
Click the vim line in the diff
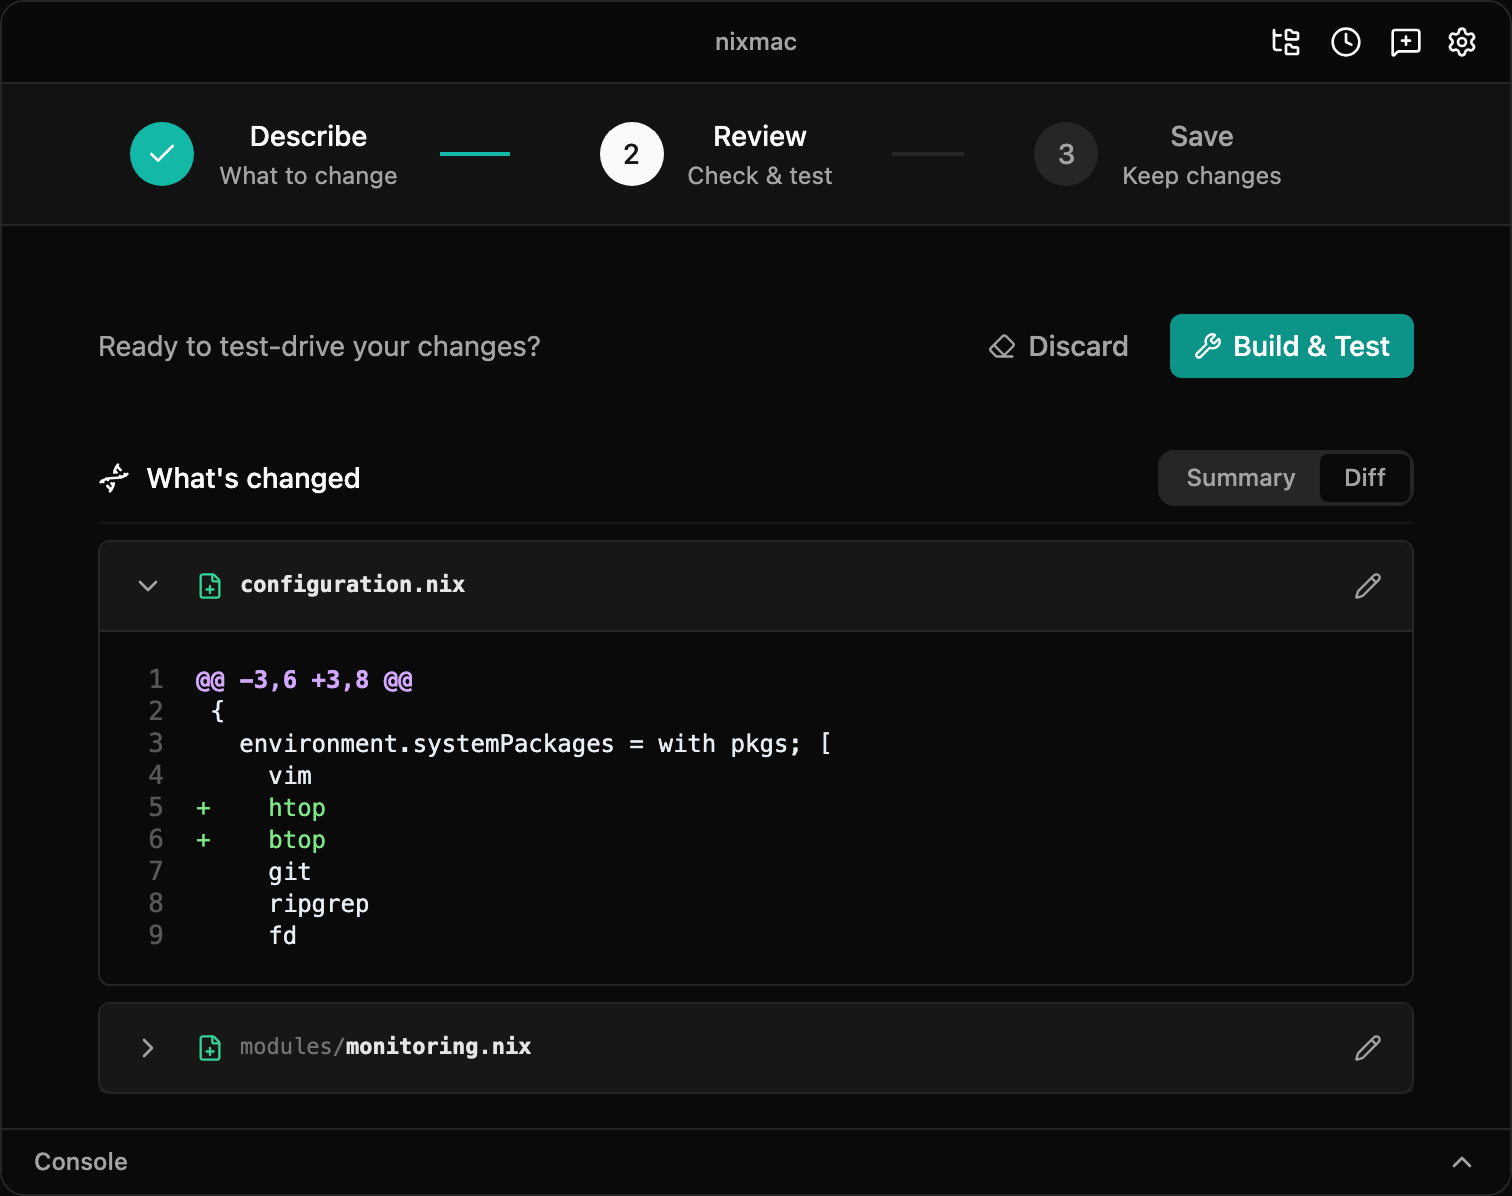click(290, 776)
